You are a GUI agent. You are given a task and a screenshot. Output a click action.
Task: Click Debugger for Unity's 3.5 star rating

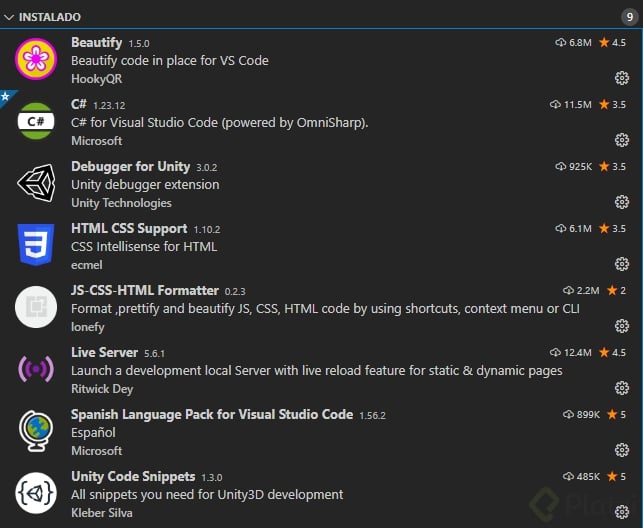tap(612, 166)
